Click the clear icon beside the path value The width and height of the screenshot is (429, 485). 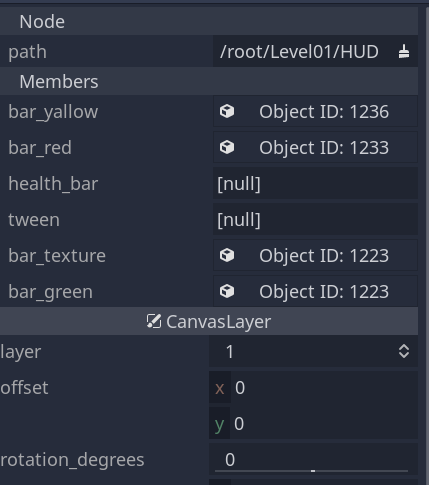(404, 52)
